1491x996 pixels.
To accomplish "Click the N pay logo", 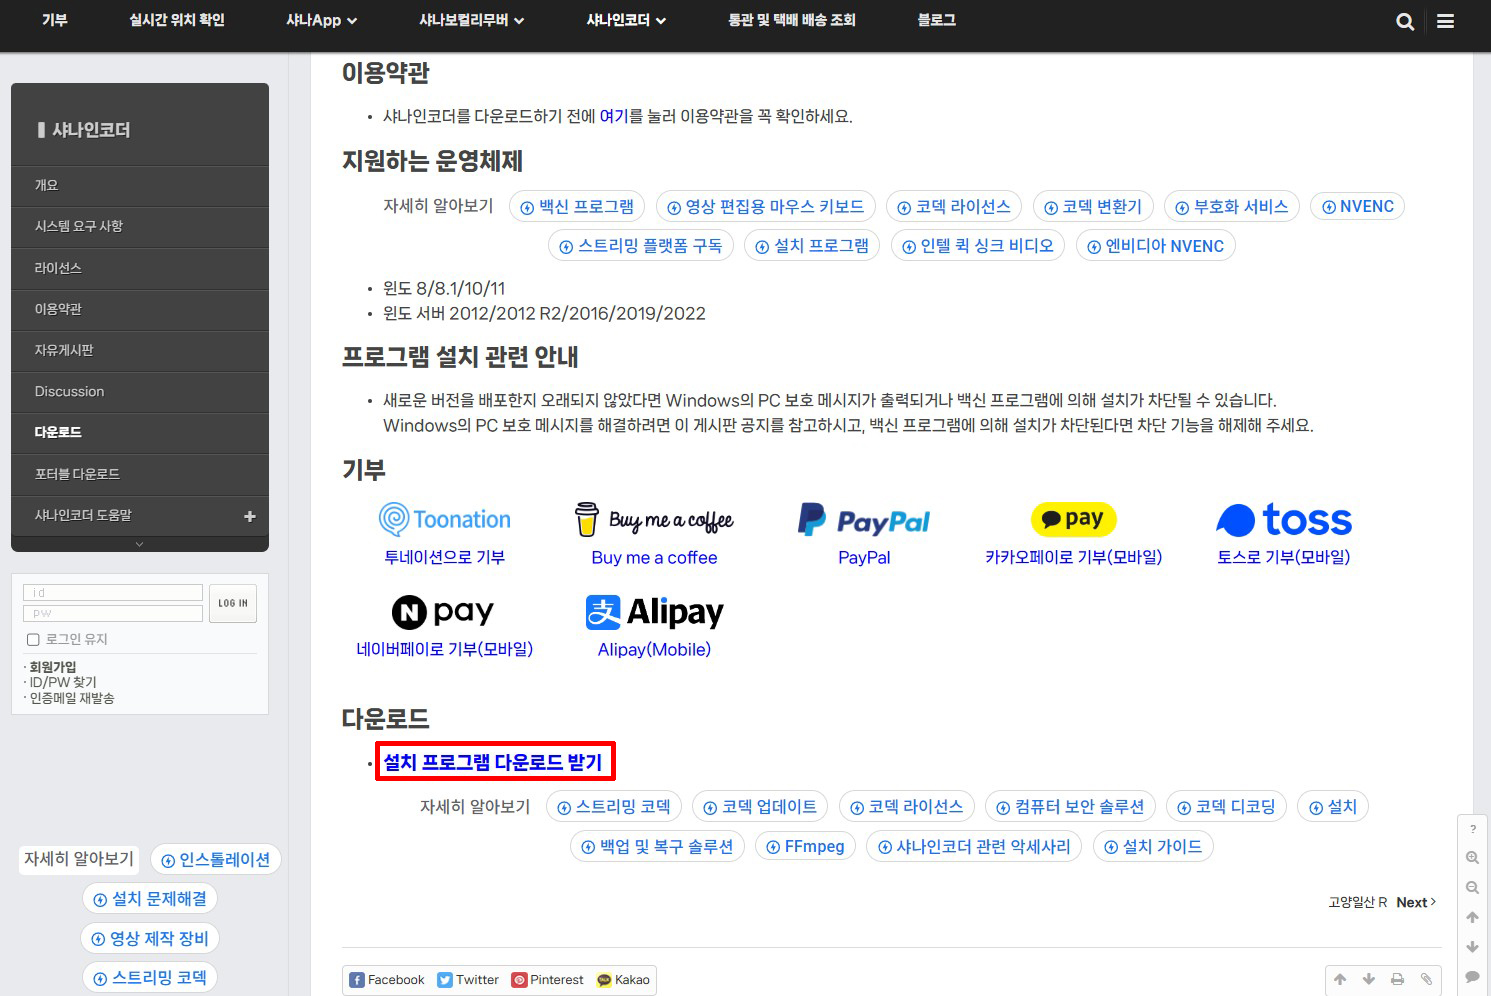I will click(x=443, y=611).
